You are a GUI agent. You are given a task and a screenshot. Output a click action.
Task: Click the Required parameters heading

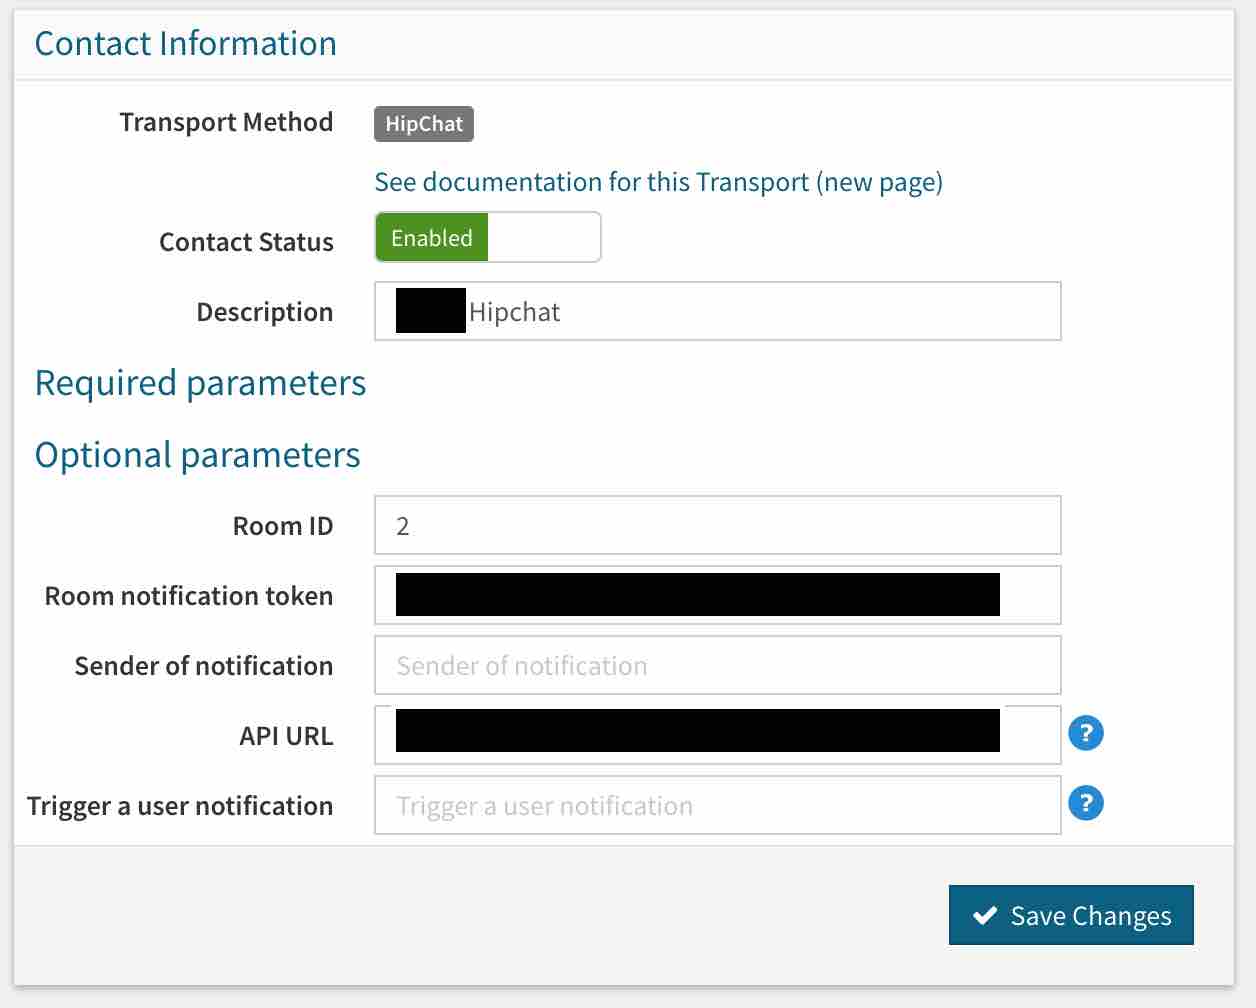200,383
